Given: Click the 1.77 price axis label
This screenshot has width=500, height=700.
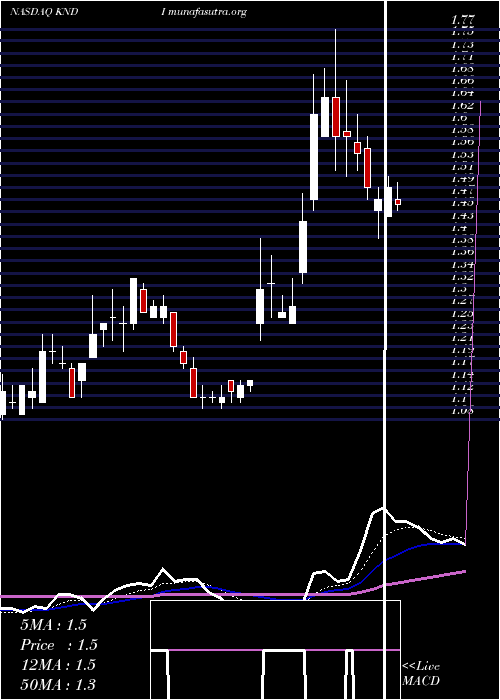Looking at the screenshot, I should pos(462,20).
